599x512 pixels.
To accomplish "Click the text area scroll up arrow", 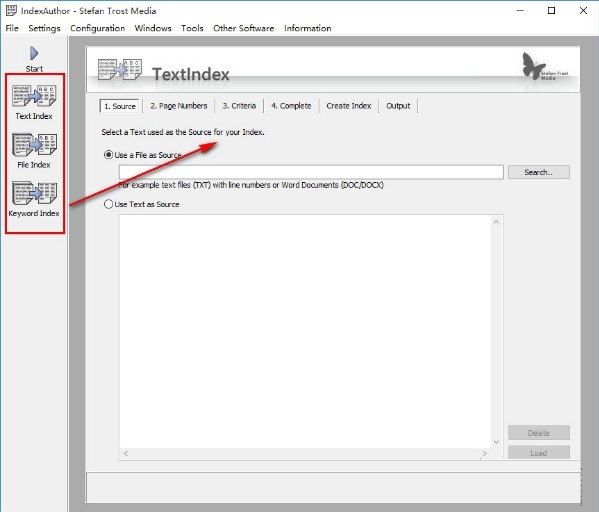I will 496,222.
